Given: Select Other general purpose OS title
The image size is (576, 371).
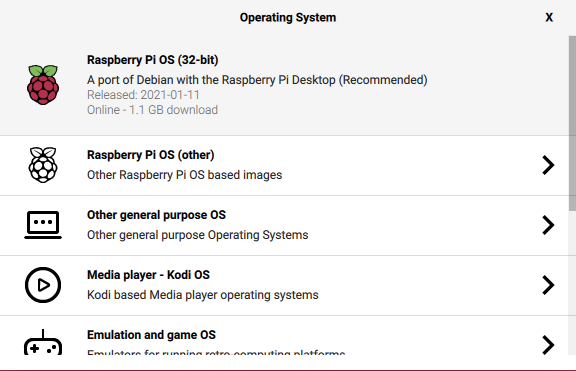Looking at the screenshot, I should (x=156, y=215).
